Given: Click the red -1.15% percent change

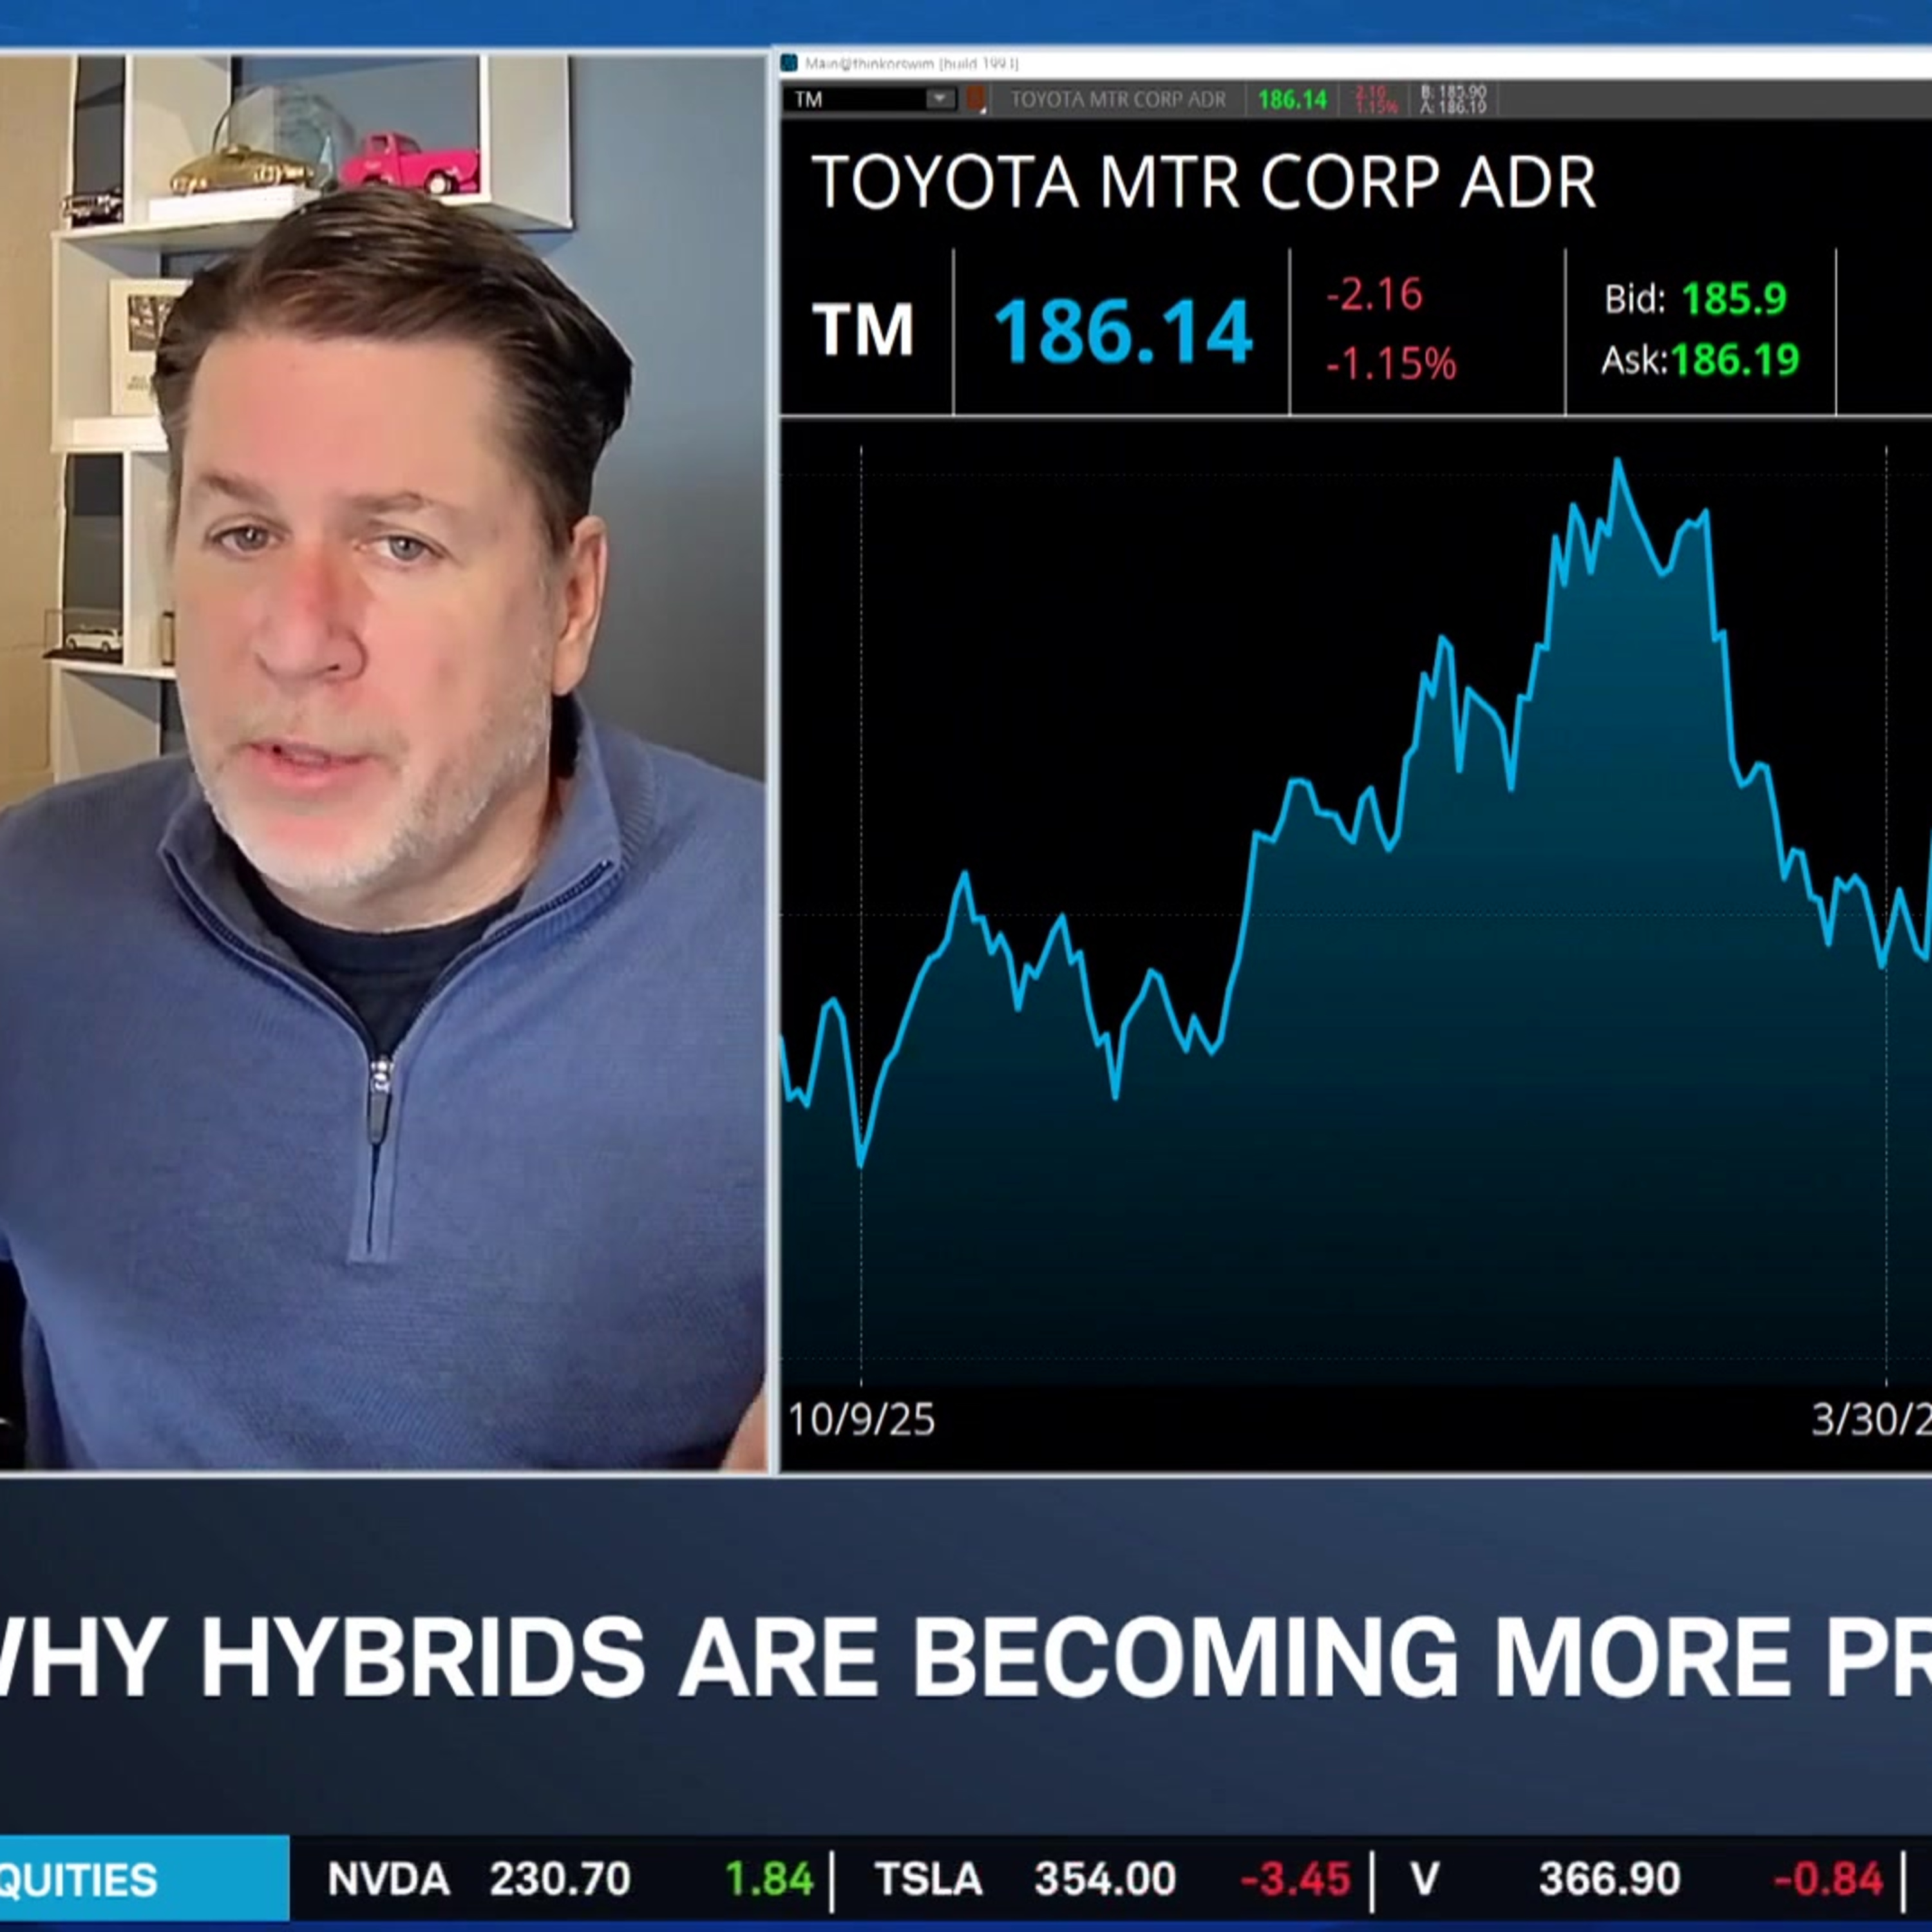Looking at the screenshot, I should 1390,364.
